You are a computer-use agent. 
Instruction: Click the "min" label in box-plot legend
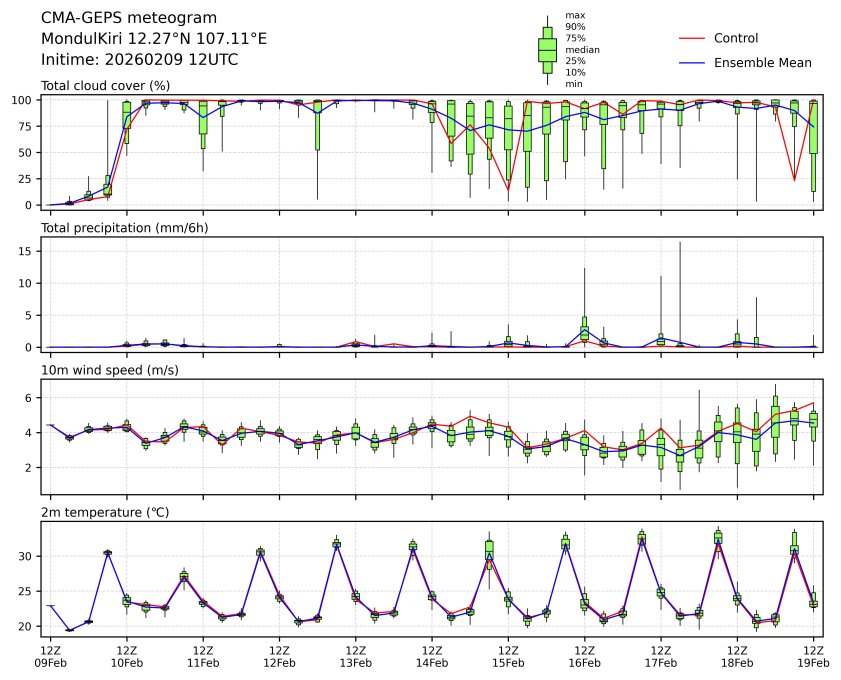[x=574, y=84]
